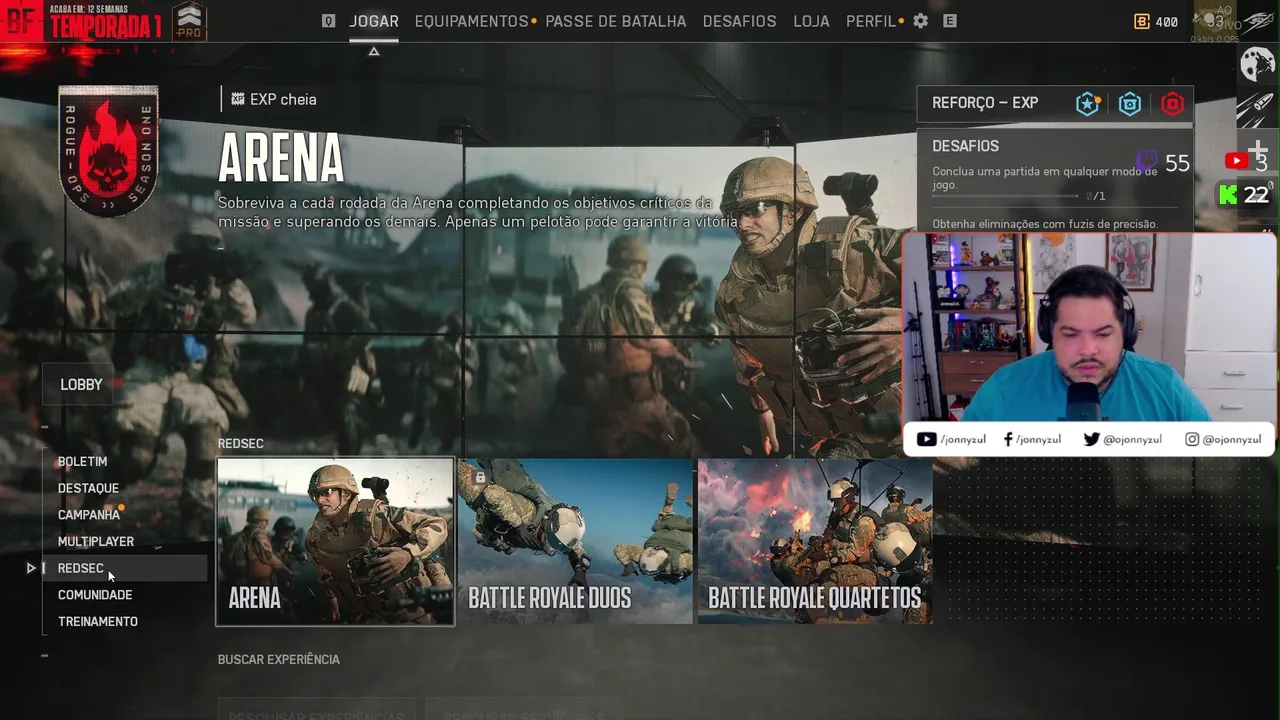Click the YouTube /jonnyzul social icon
1280x720 pixels.
(926, 439)
